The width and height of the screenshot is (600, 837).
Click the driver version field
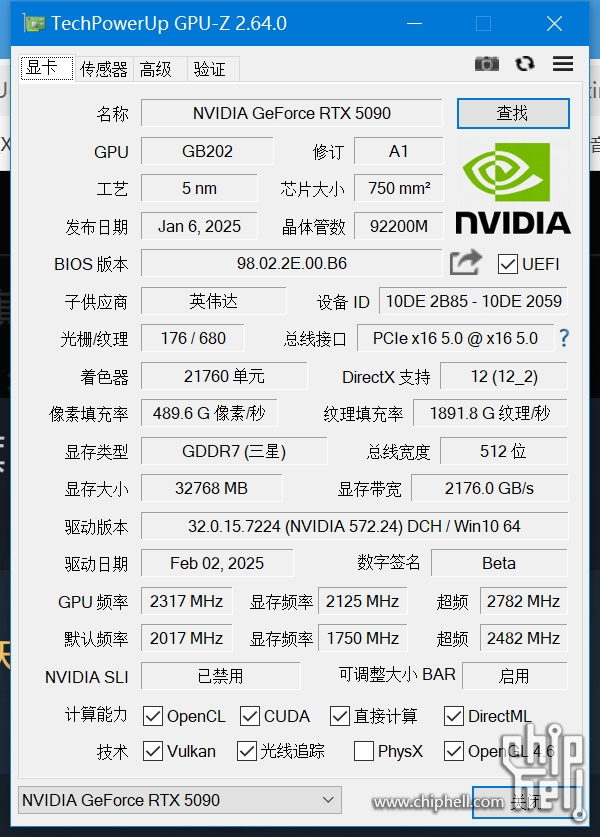click(x=354, y=526)
